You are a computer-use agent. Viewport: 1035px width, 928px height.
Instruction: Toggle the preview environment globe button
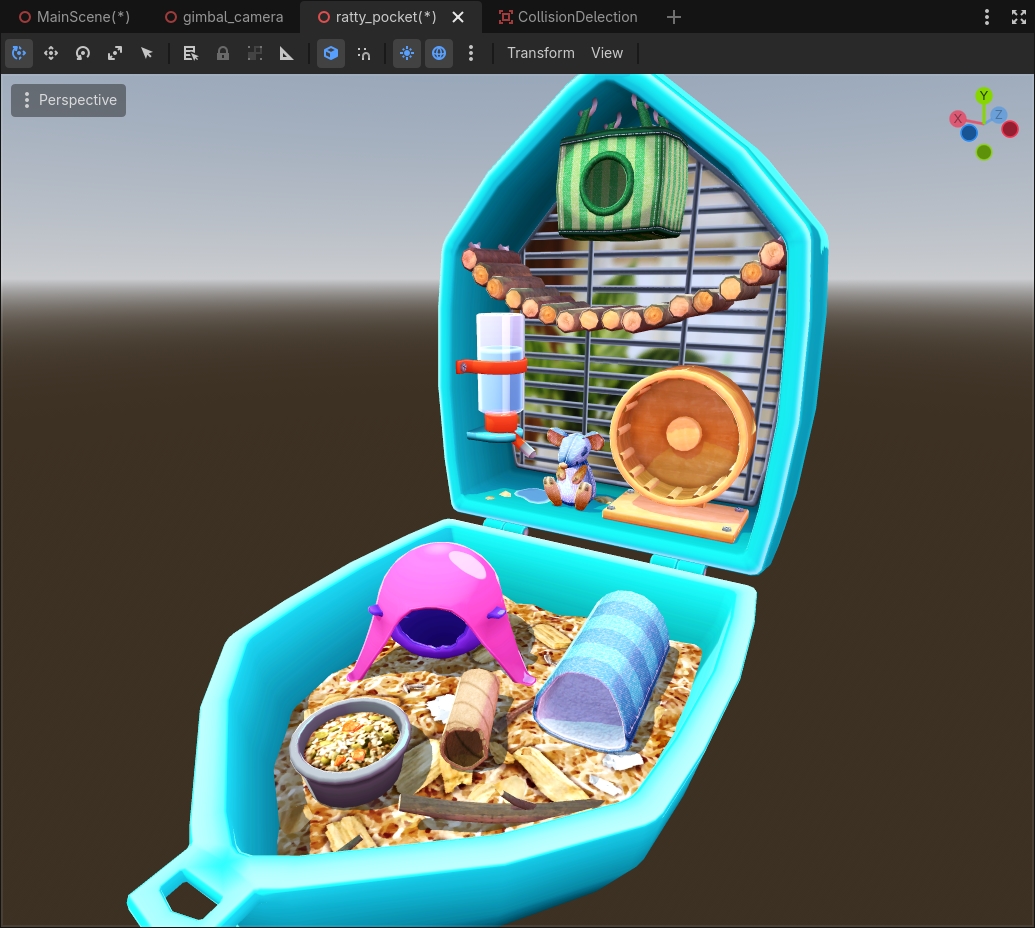click(x=439, y=53)
